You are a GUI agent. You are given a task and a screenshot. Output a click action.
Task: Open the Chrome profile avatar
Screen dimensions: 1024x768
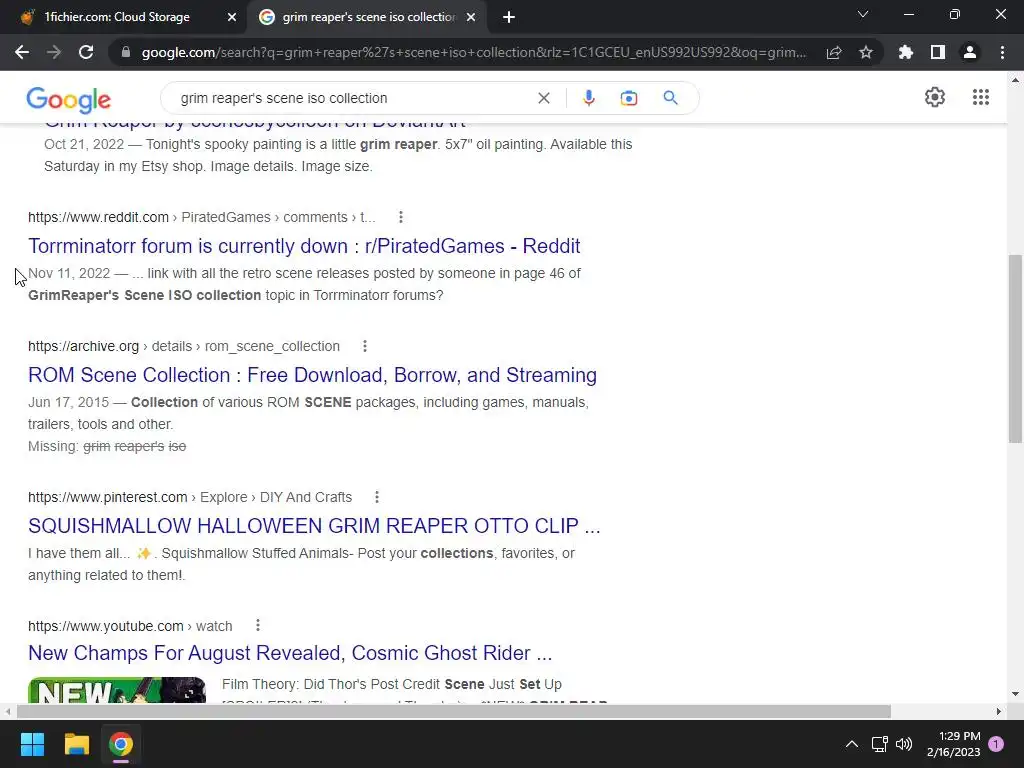click(x=970, y=52)
